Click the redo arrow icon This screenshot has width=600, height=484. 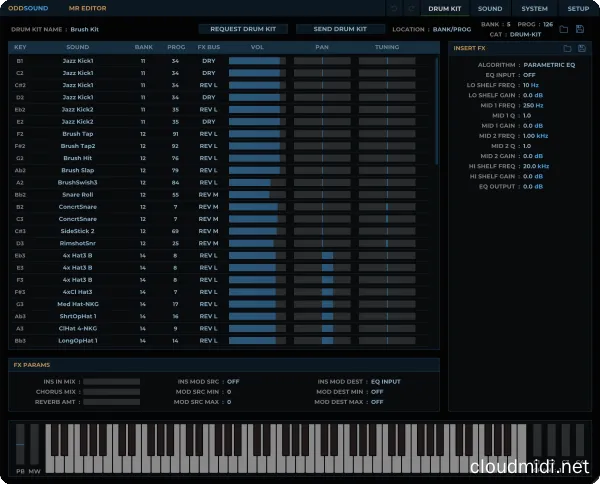click(411, 8)
